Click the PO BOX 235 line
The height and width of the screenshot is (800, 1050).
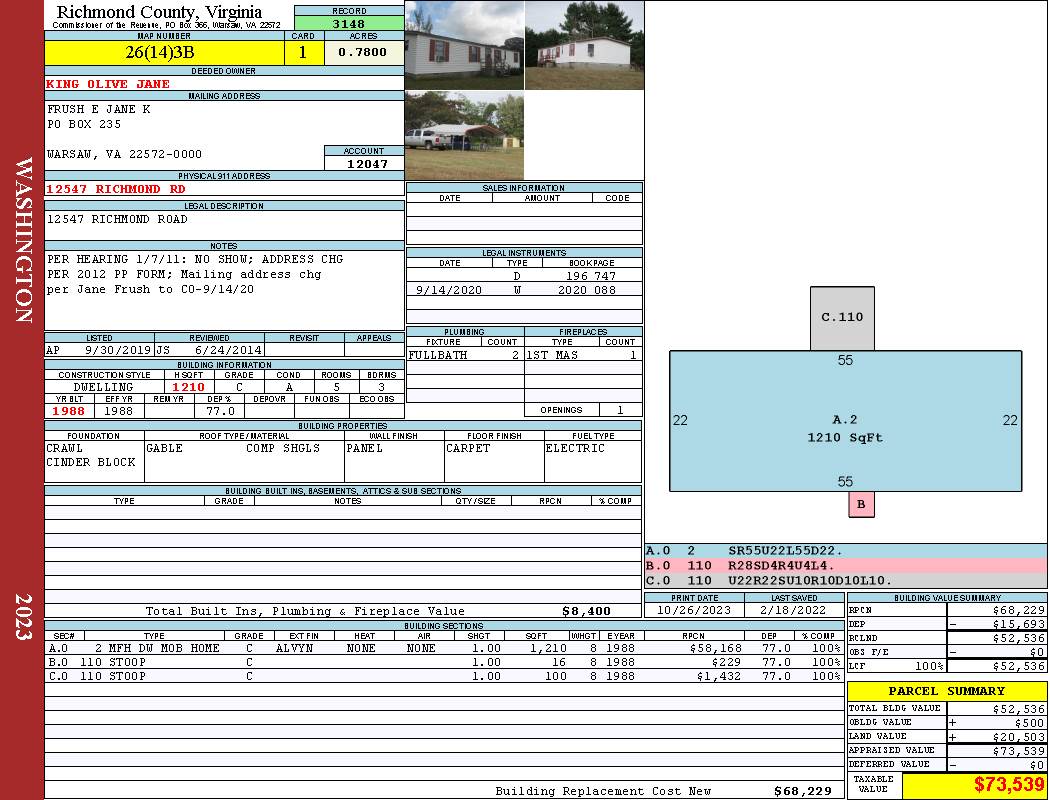pos(84,124)
